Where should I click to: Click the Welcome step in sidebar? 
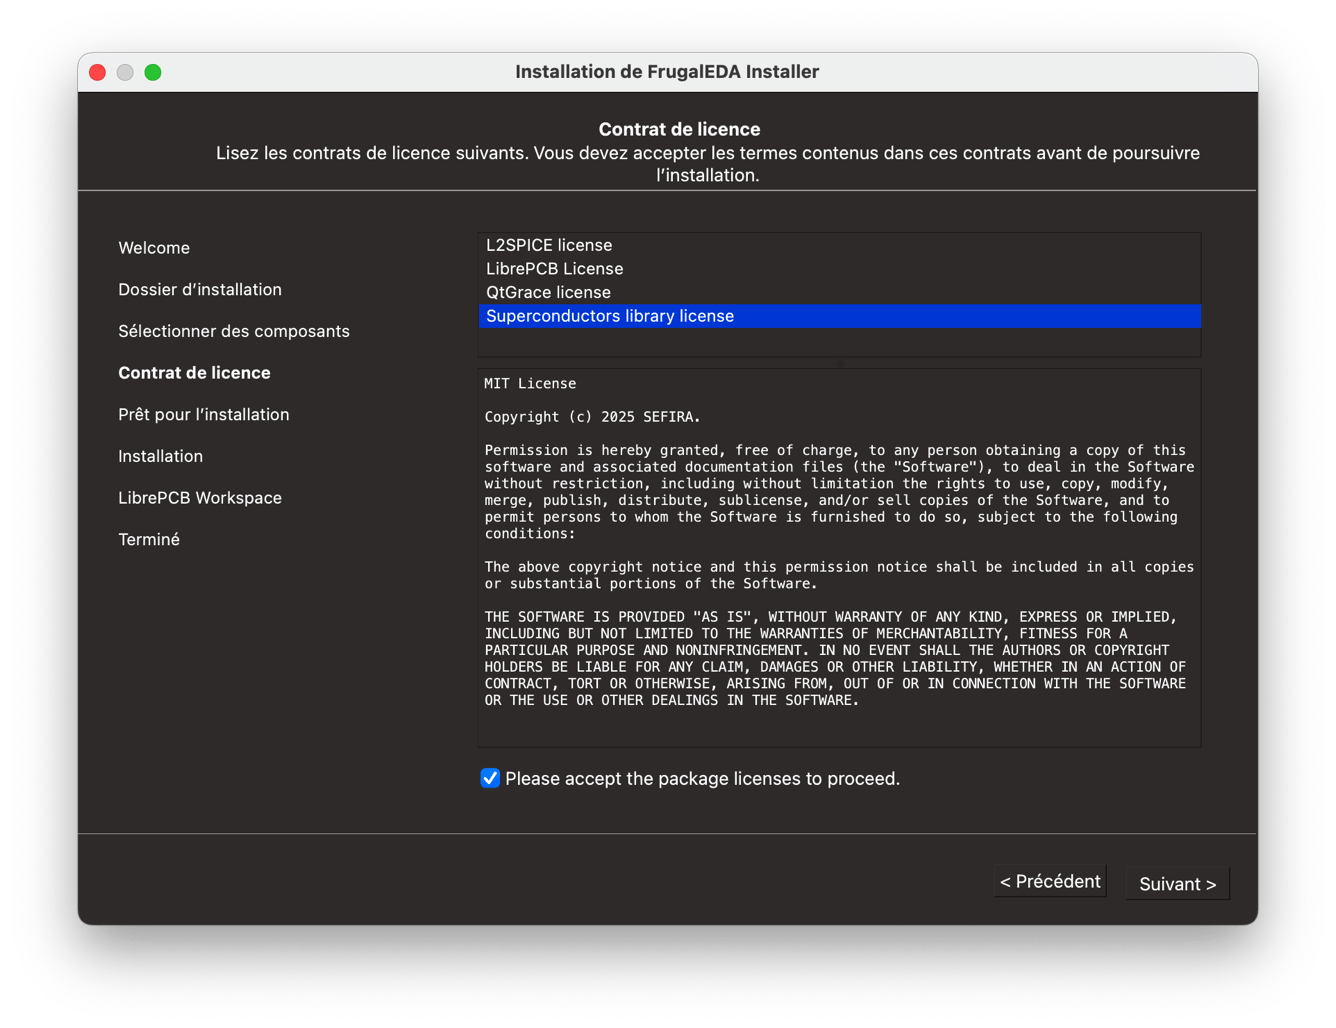(x=154, y=248)
